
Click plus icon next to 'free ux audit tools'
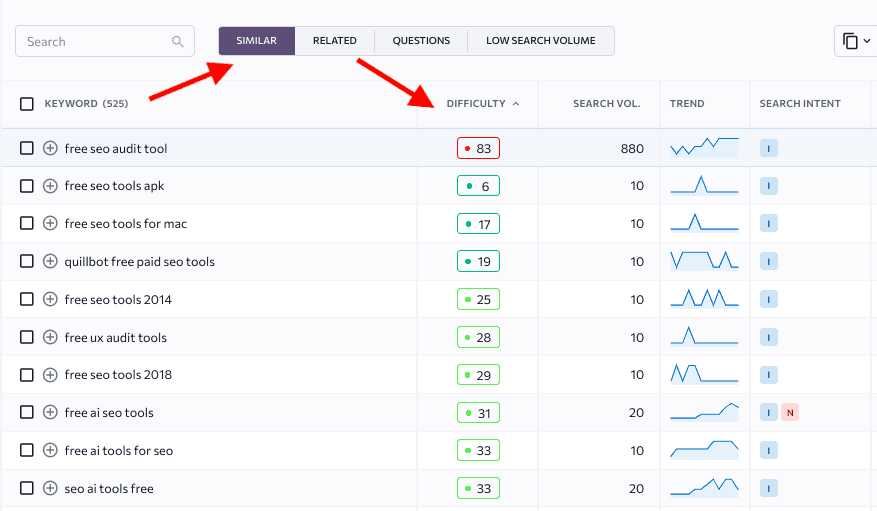pyautogui.click(x=50, y=338)
